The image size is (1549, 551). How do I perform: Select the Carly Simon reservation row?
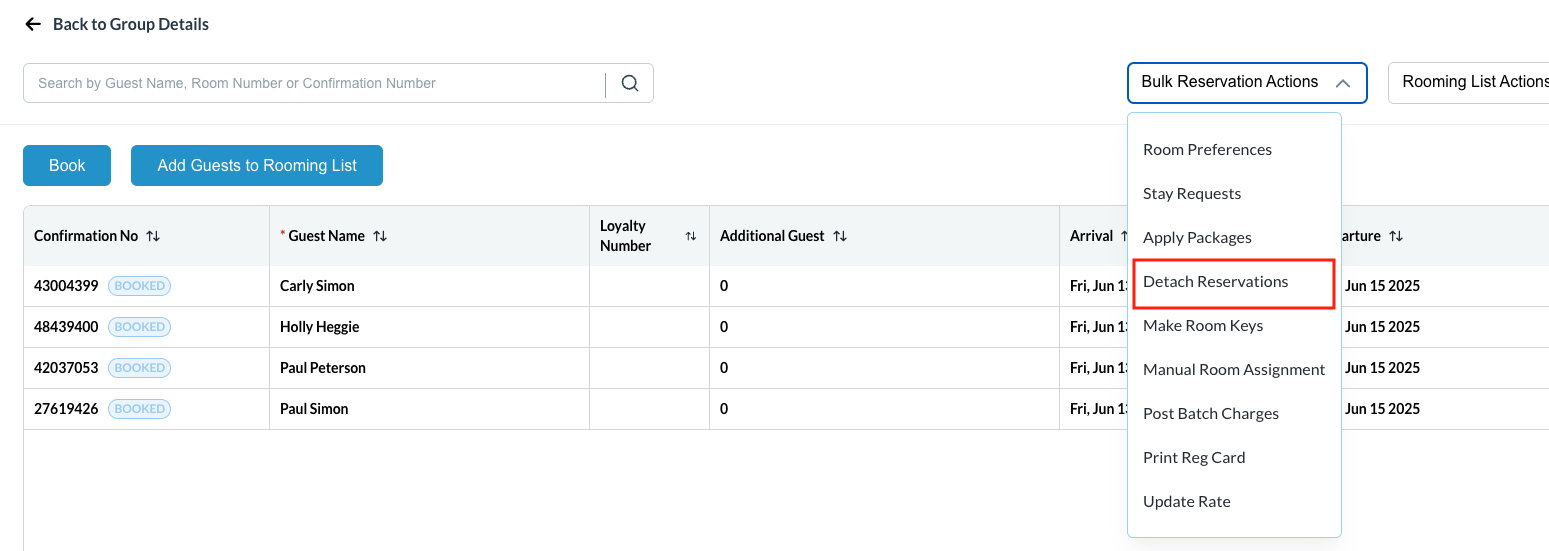click(x=317, y=286)
